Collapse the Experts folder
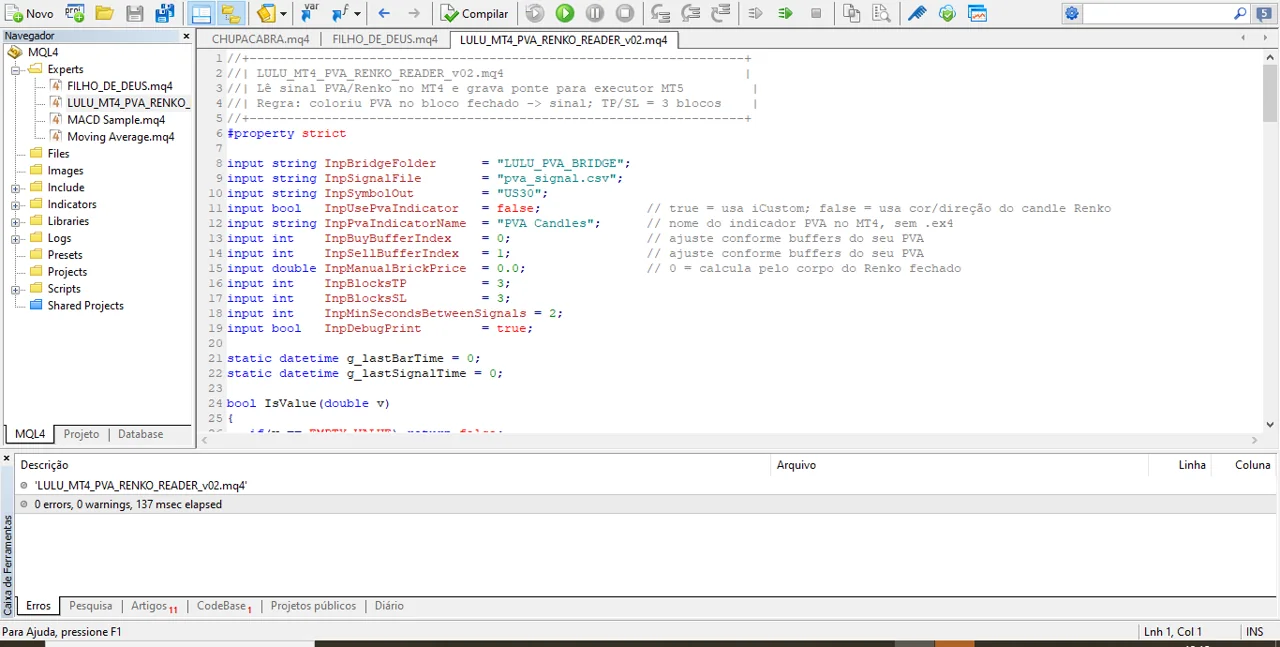 [x=16, y=70]
